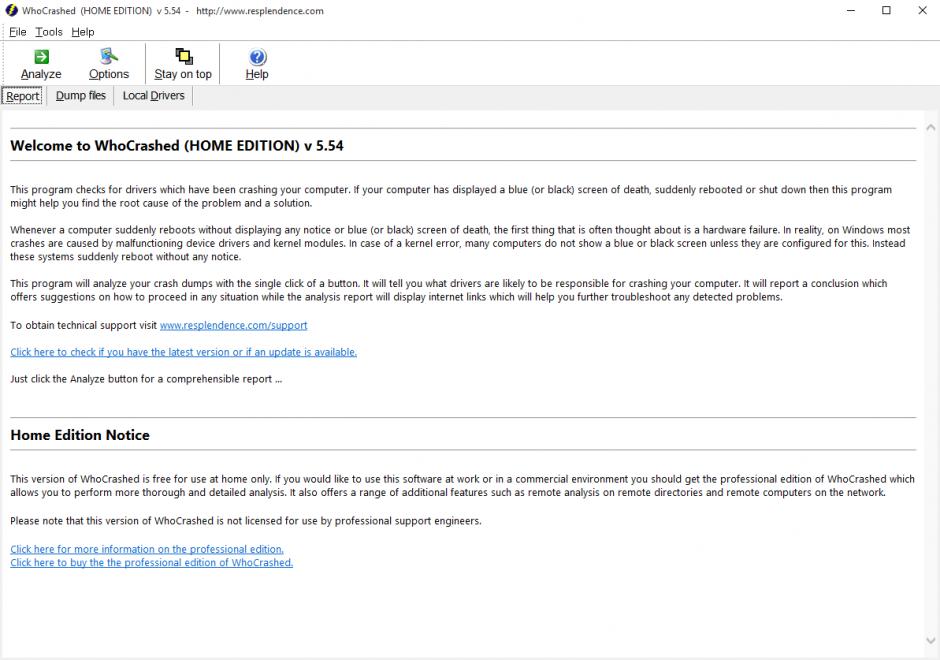
Task: Select the Report tab
Action: click(x=23, y=96)
